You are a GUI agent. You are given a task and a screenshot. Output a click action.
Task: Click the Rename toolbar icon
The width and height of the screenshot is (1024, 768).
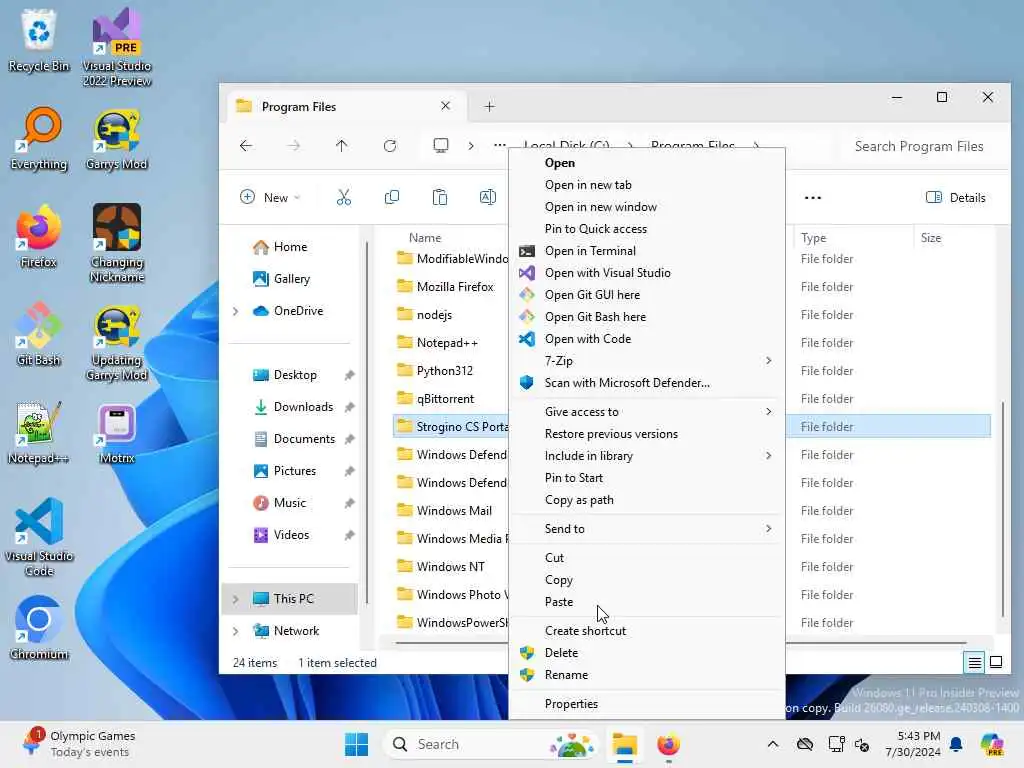(487, 197)
